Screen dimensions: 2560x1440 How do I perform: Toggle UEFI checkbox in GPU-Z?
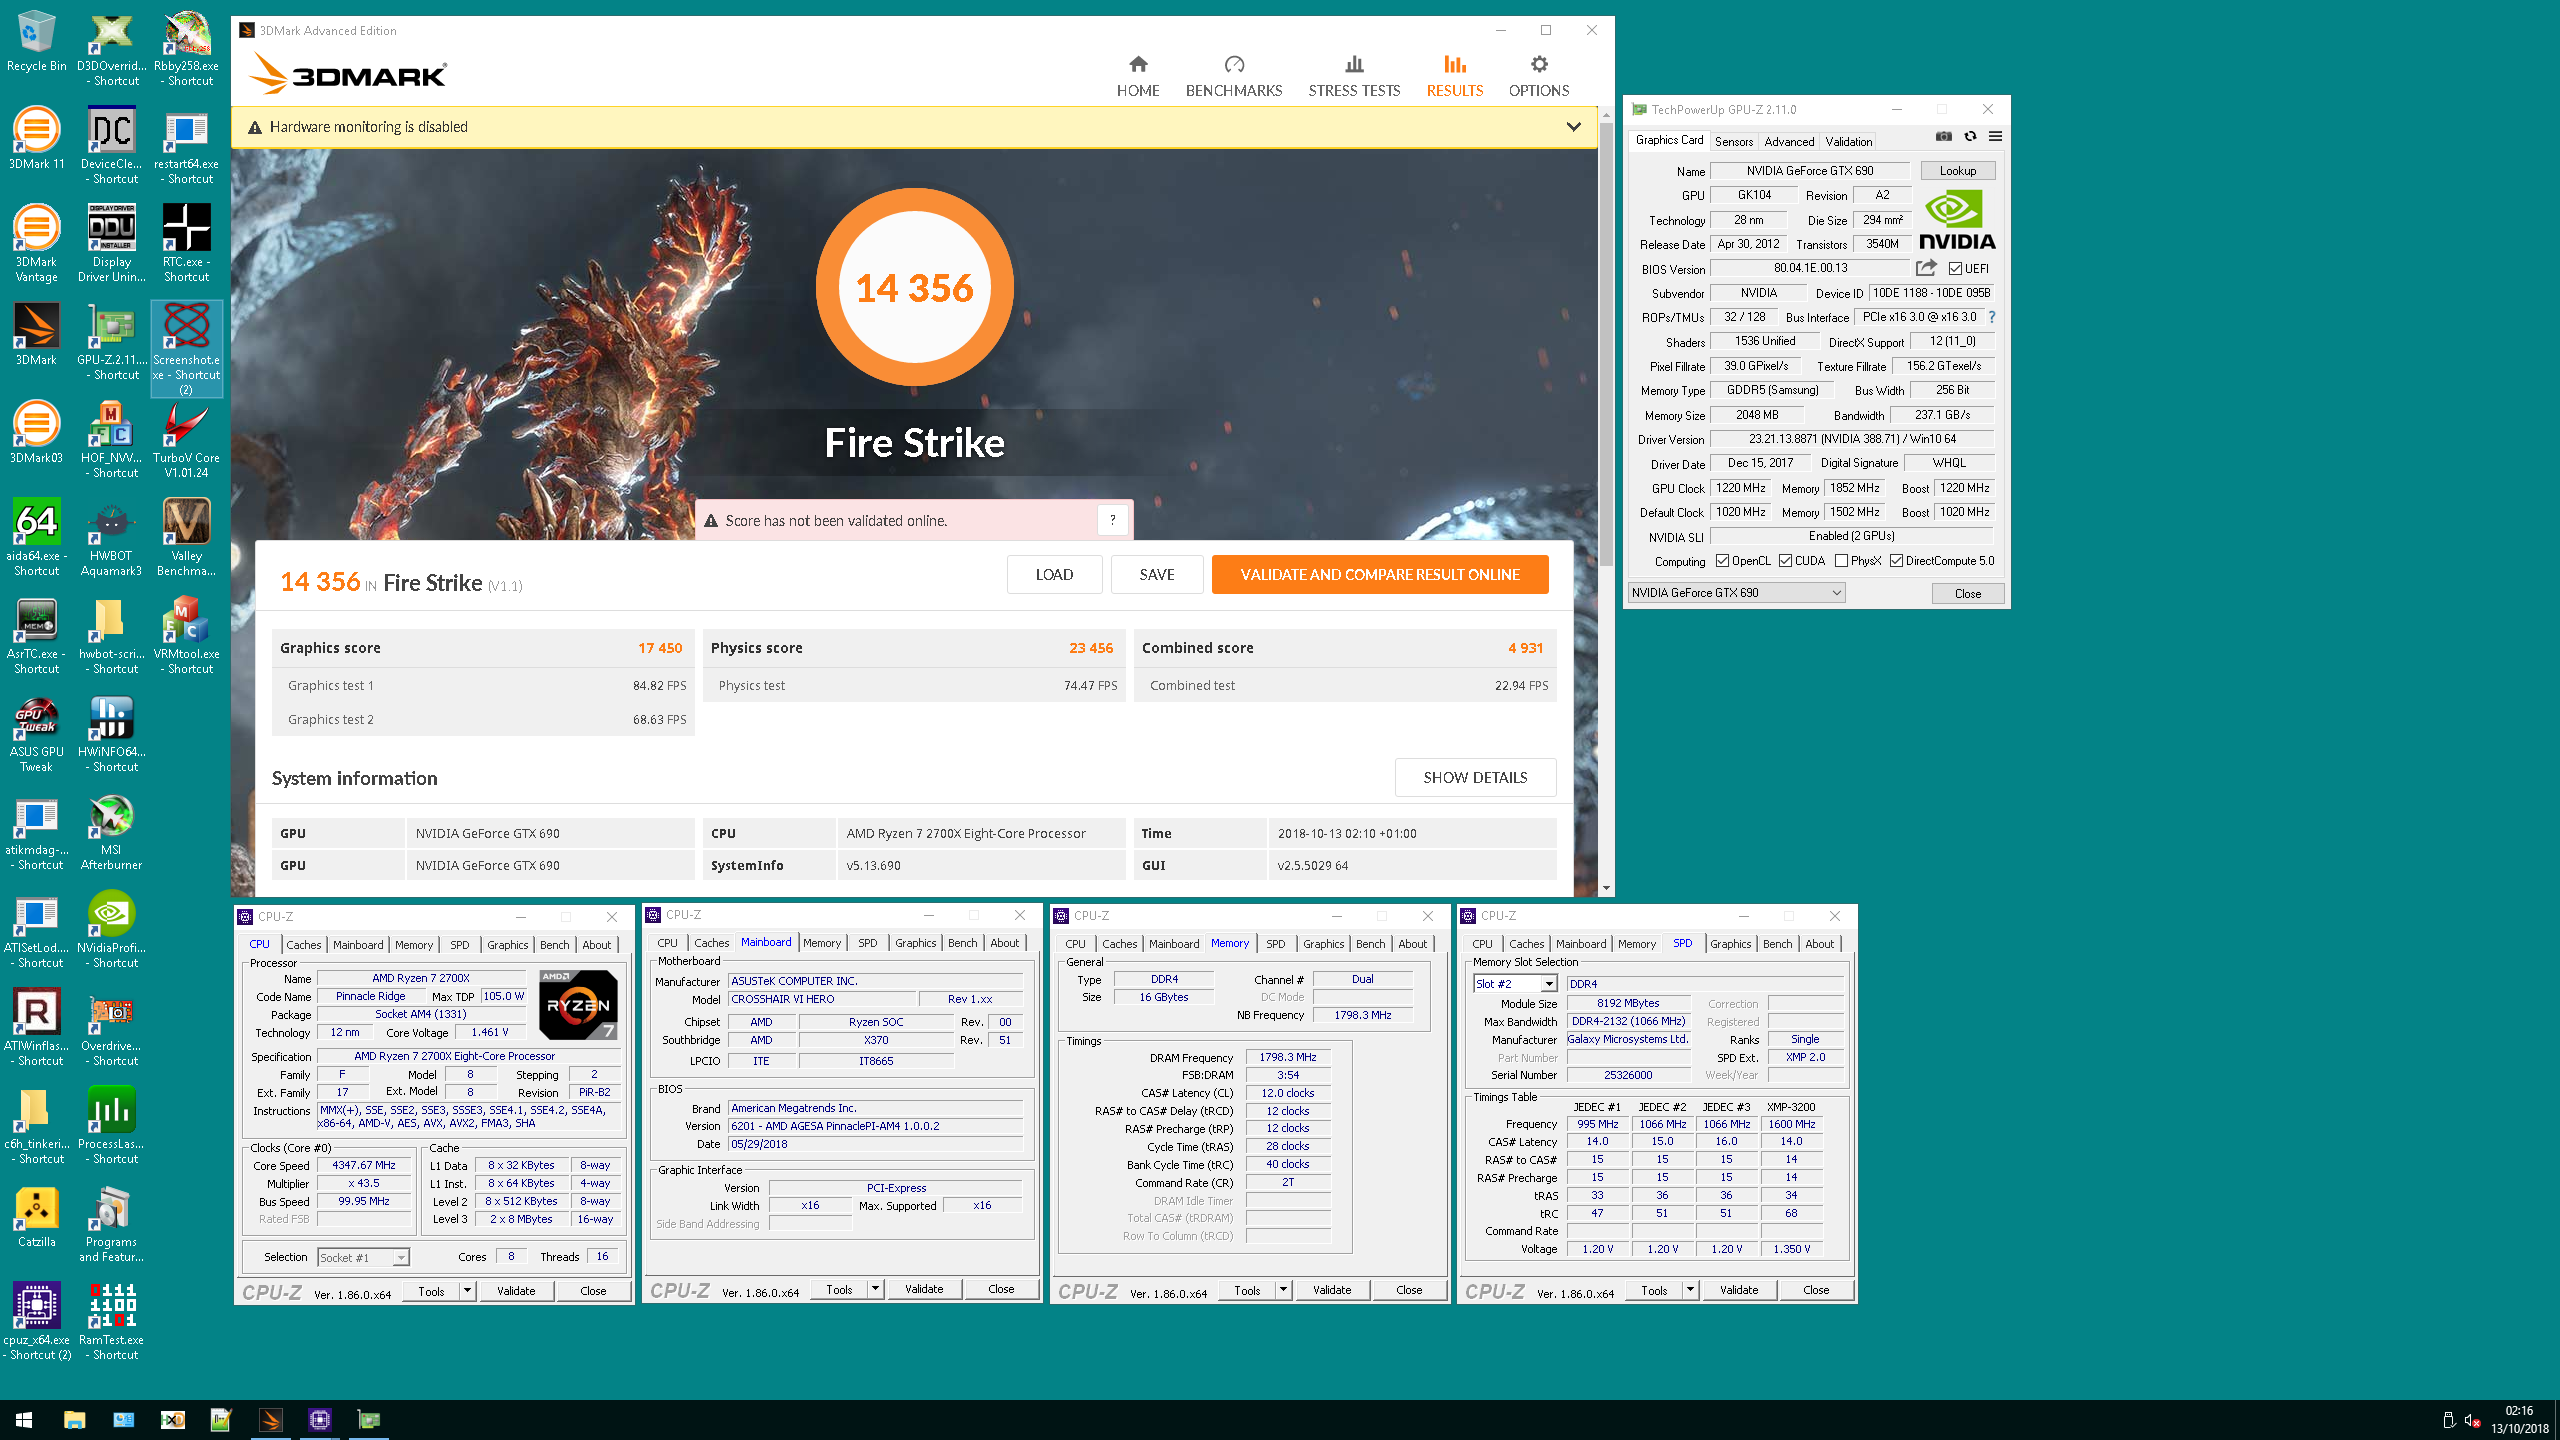click(1955, 268)
